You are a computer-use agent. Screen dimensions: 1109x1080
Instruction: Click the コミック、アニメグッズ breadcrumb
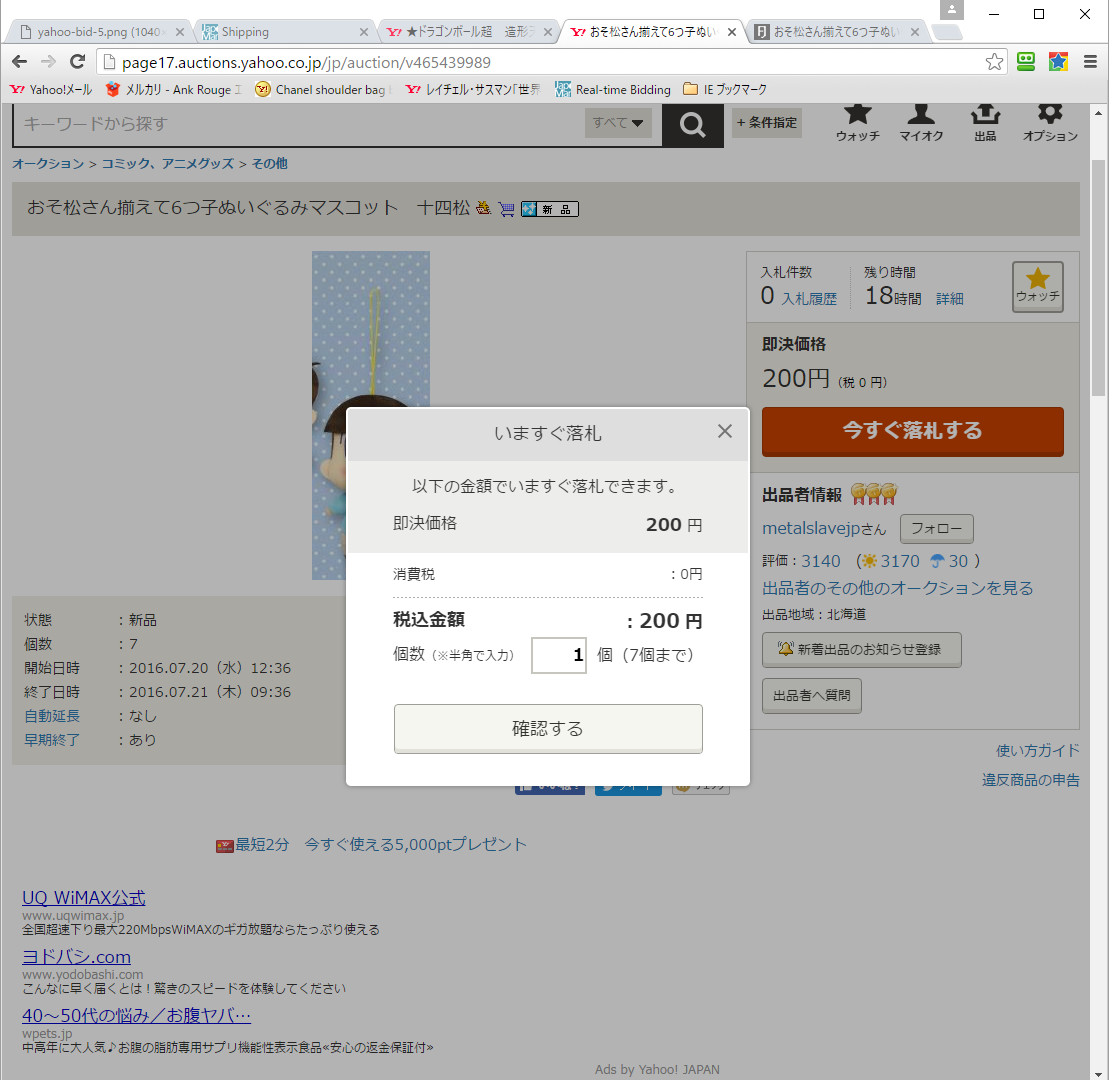(x=168, y=163)
